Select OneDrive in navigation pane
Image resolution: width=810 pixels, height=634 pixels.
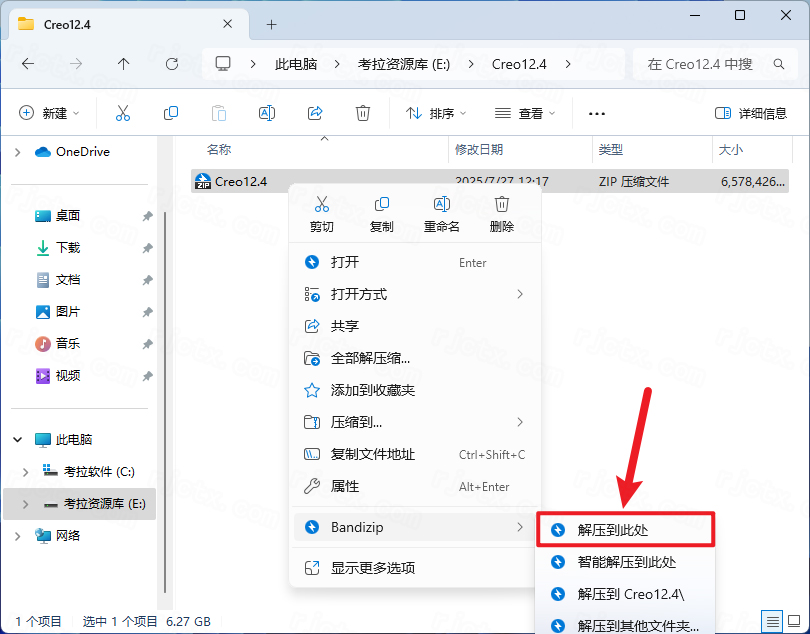click(72, 152)
